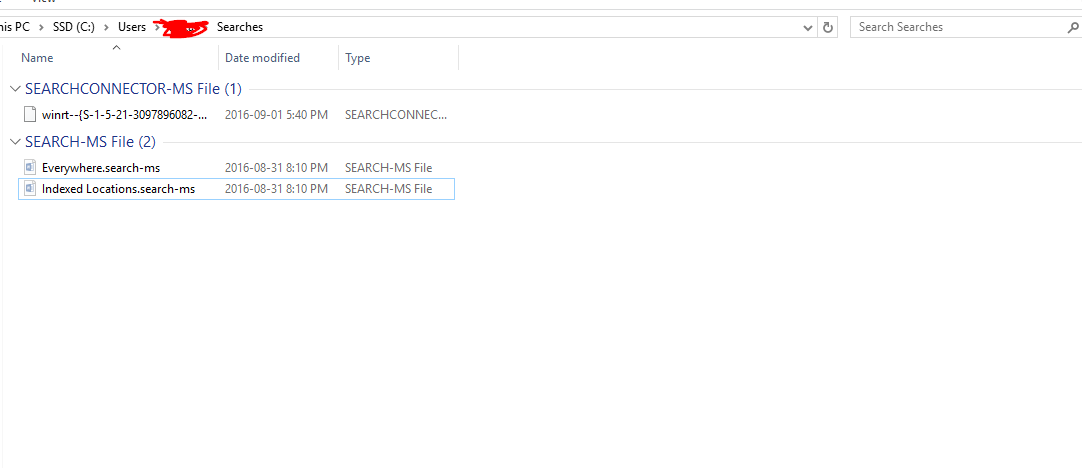Collapse the SEARCHCONNECTOR-MS File group

click(15, 89)
